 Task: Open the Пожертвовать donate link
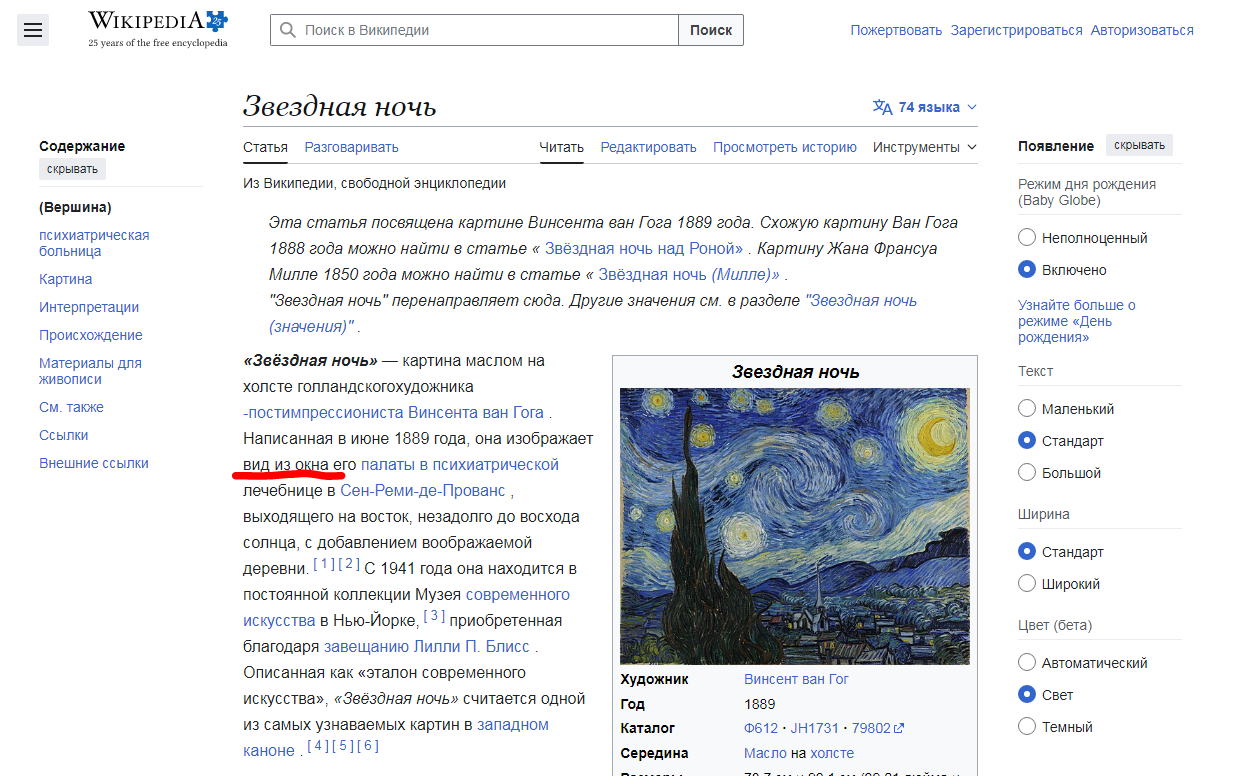[896, 30]
